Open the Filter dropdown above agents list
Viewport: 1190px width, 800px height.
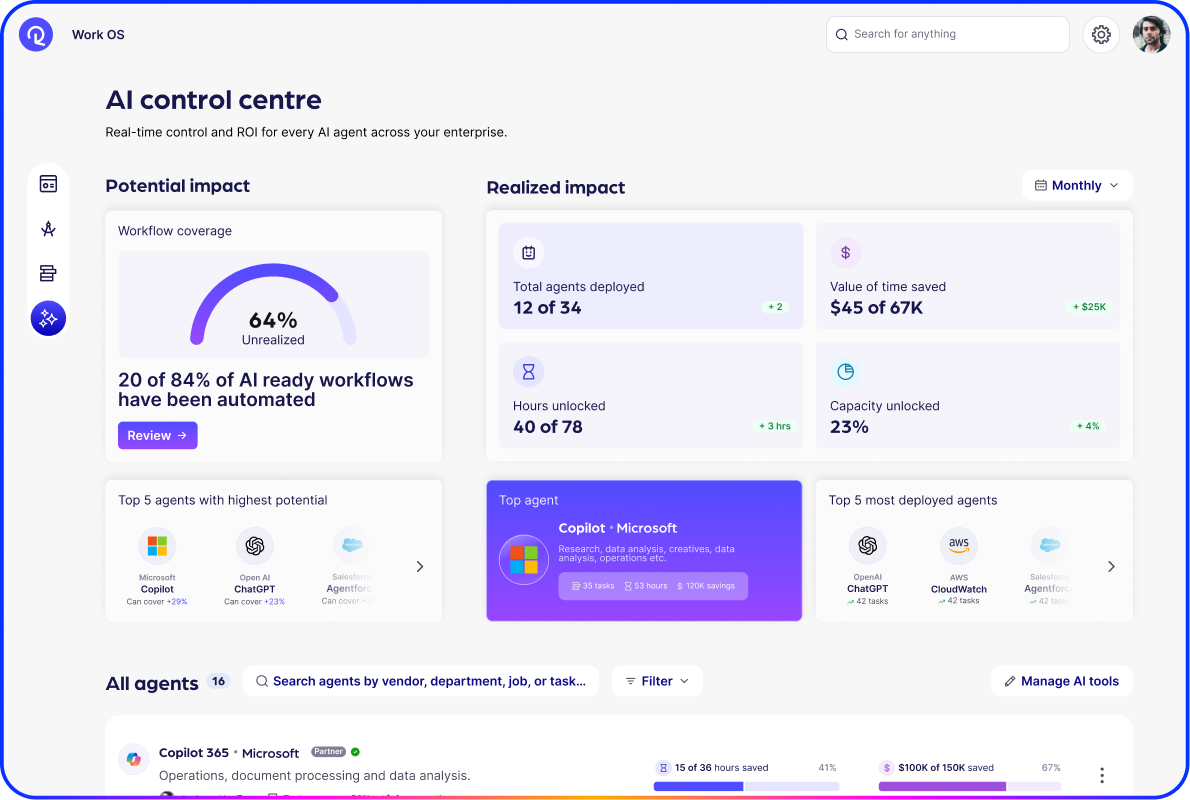657,681
